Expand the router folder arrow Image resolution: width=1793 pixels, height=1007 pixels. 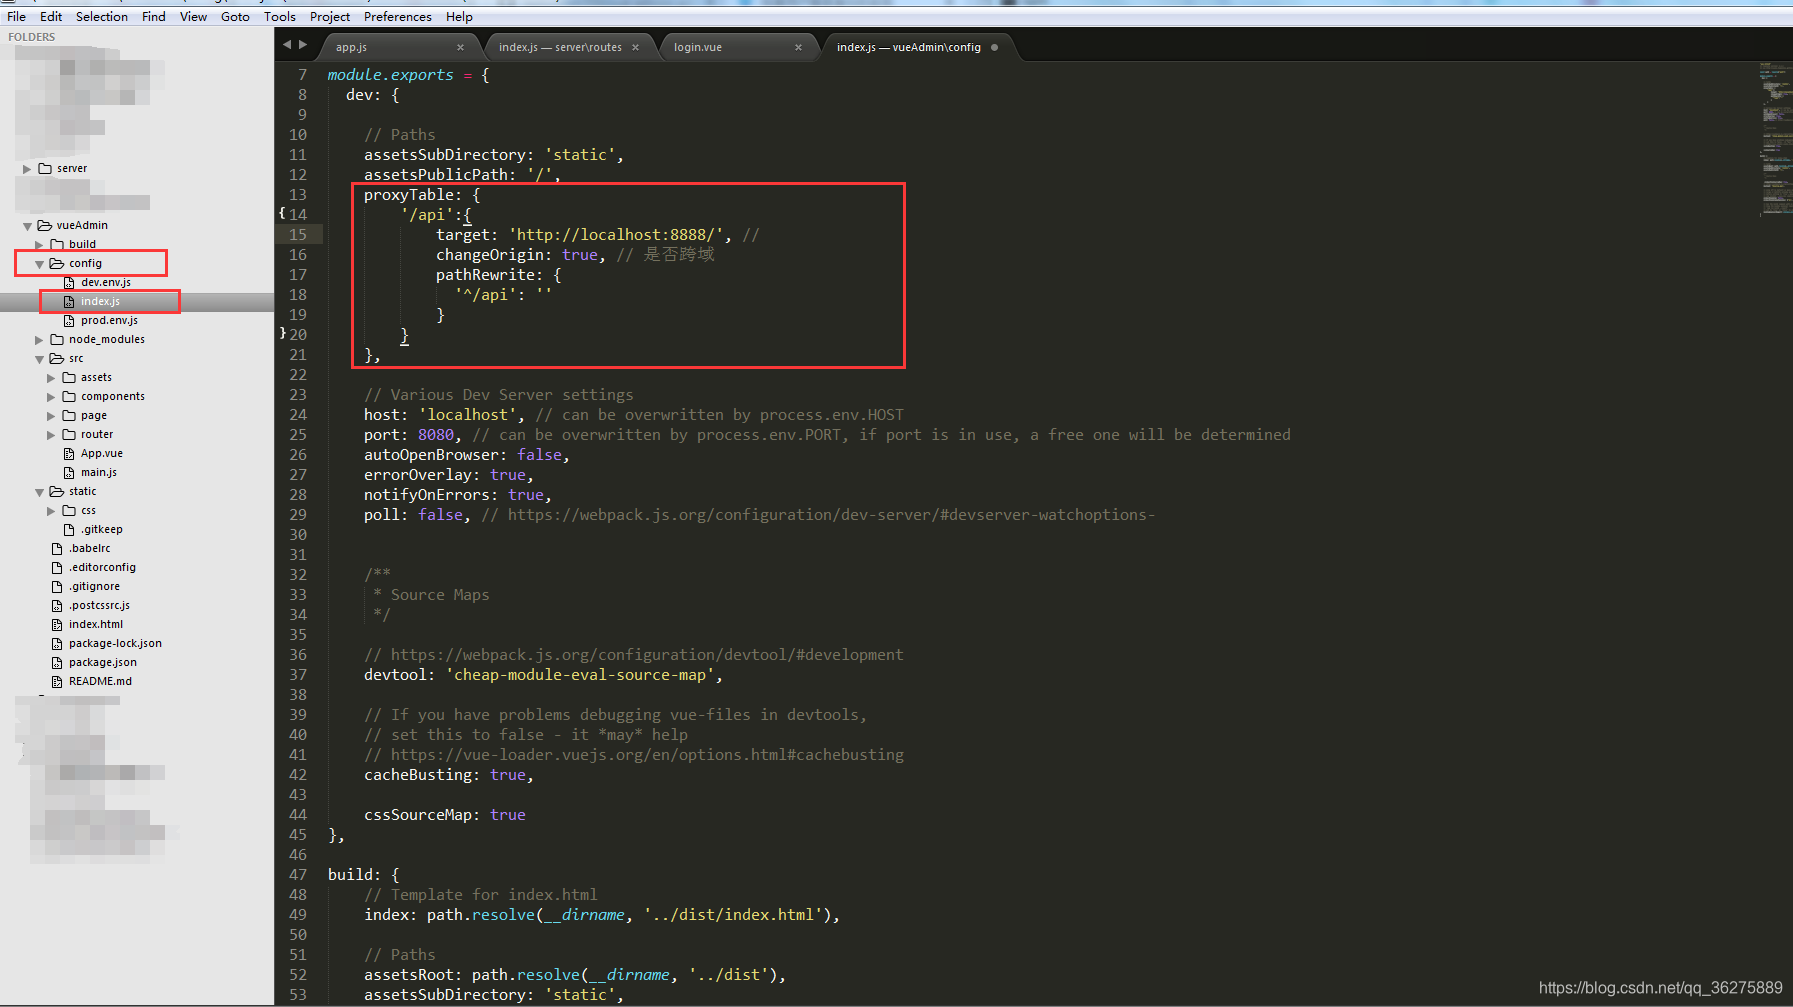coord(51,435)
